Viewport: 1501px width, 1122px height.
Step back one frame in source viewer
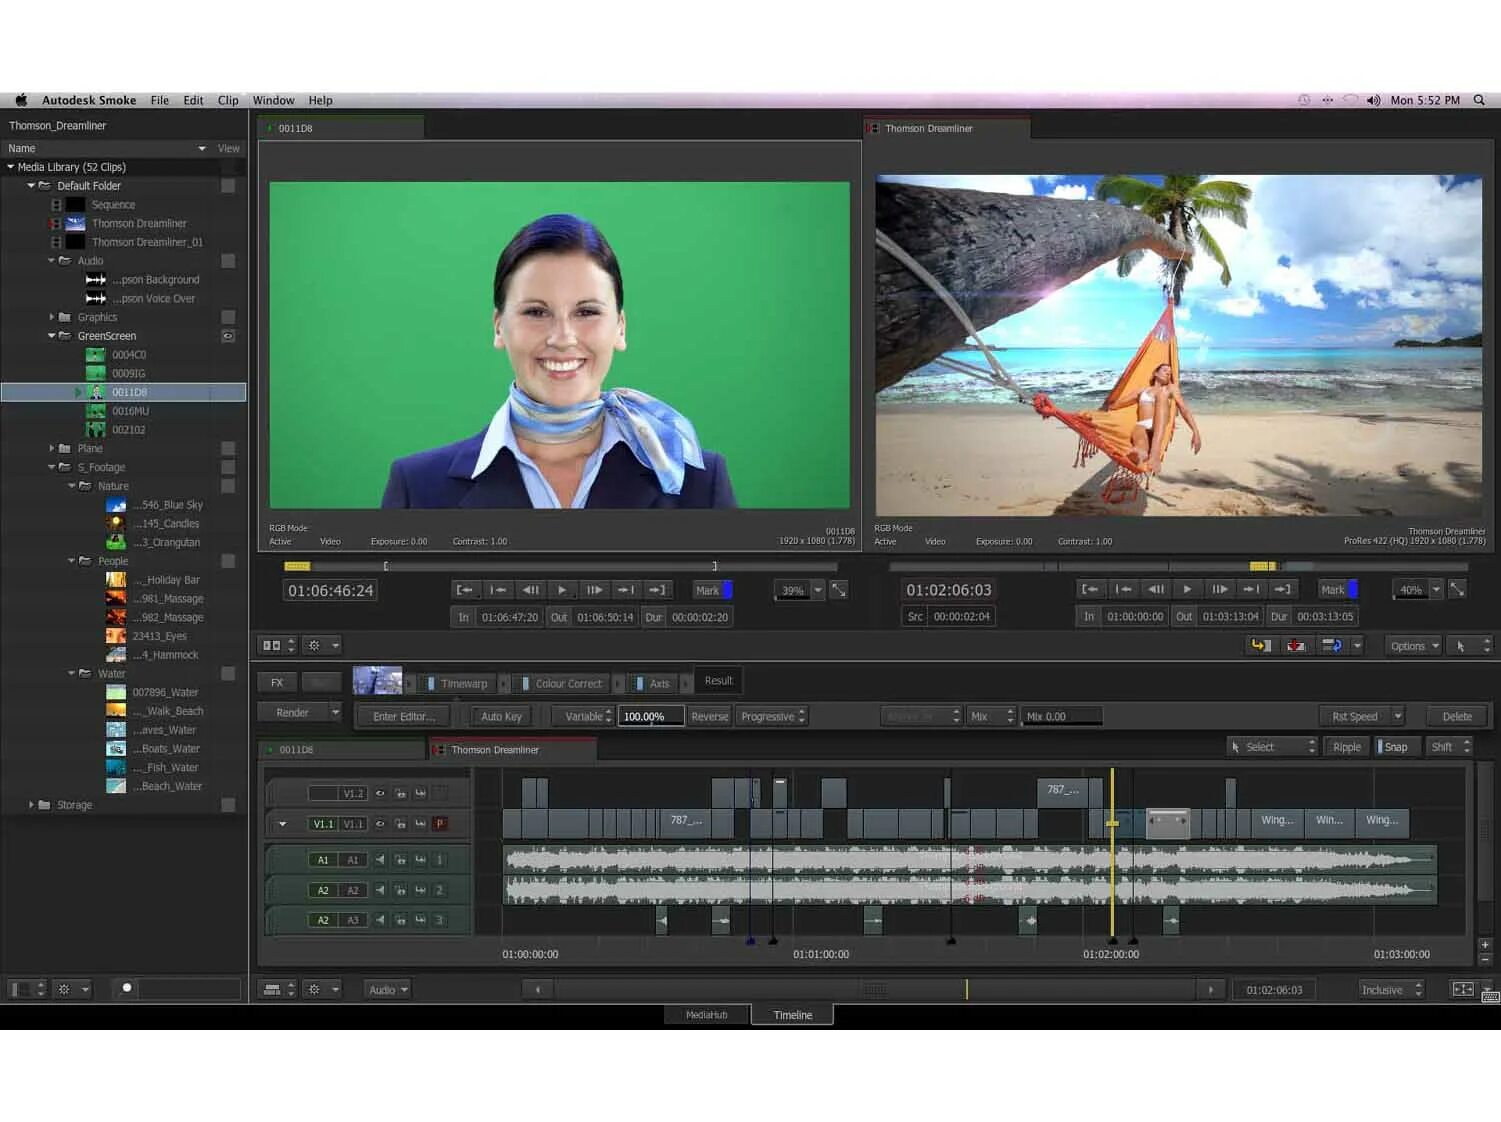coord(530,590)
